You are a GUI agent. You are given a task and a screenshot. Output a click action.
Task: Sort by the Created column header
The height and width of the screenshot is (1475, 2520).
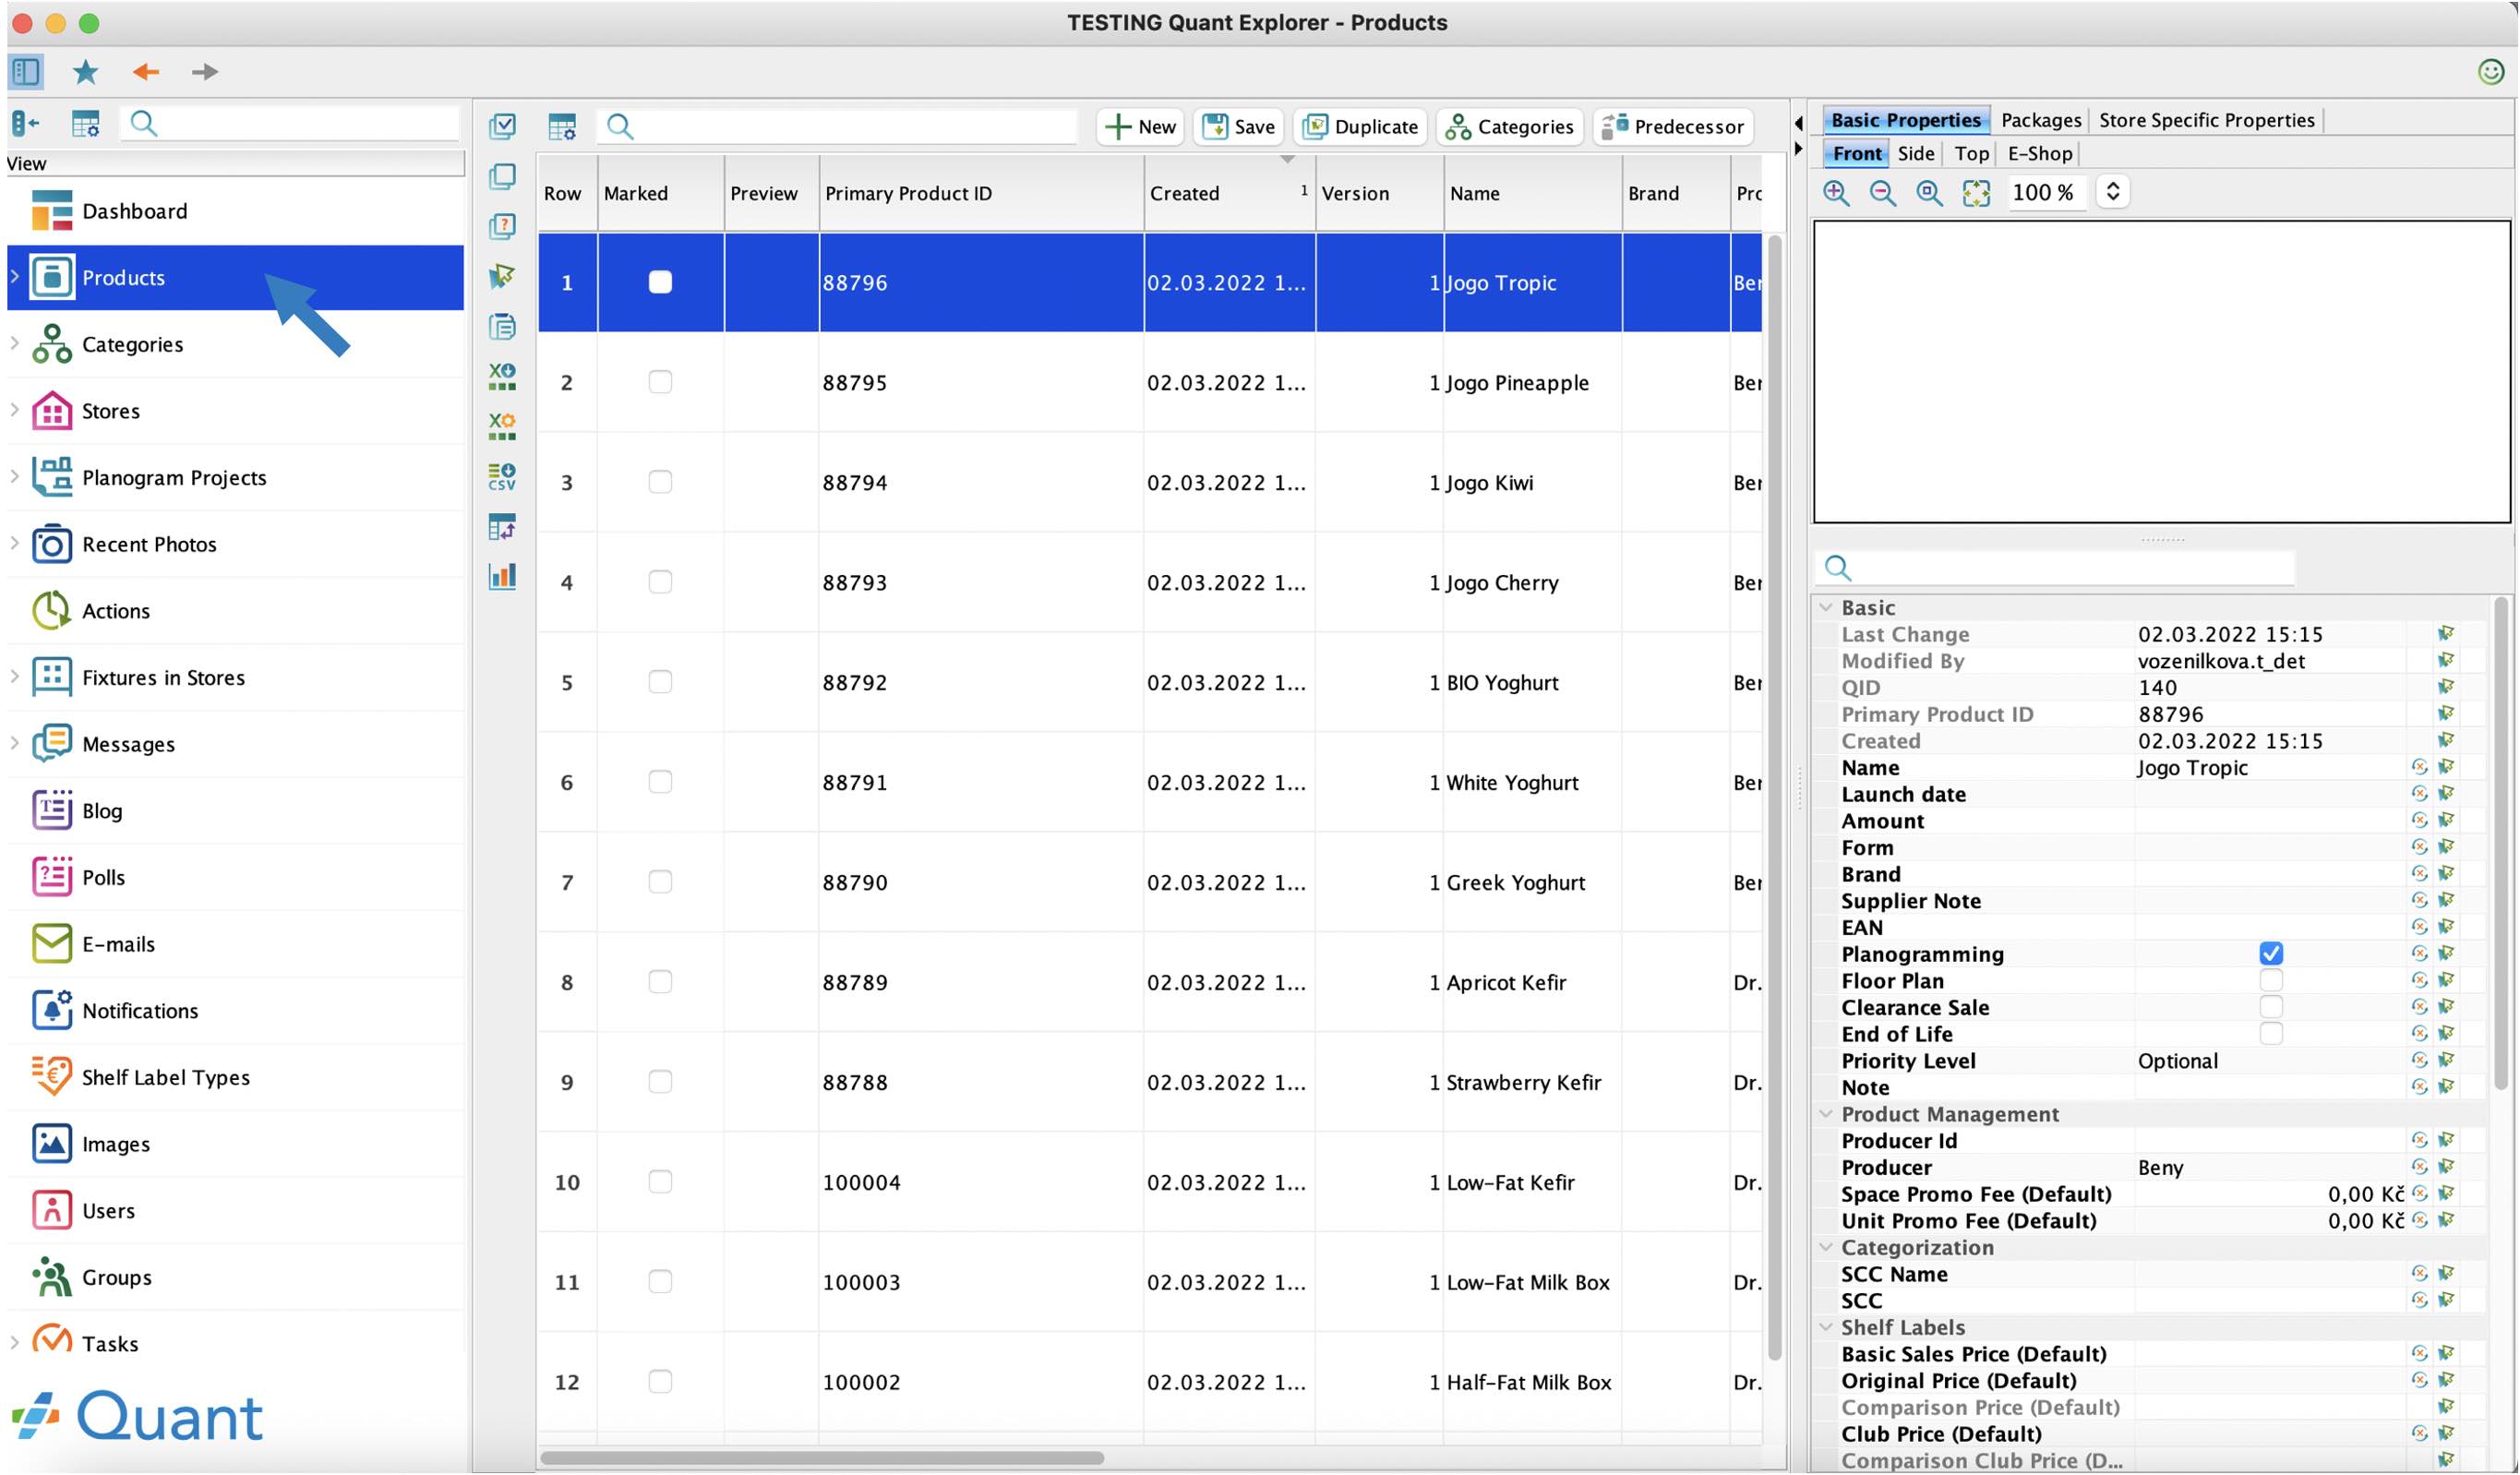pyautogui.click(x=1229, y=193)
